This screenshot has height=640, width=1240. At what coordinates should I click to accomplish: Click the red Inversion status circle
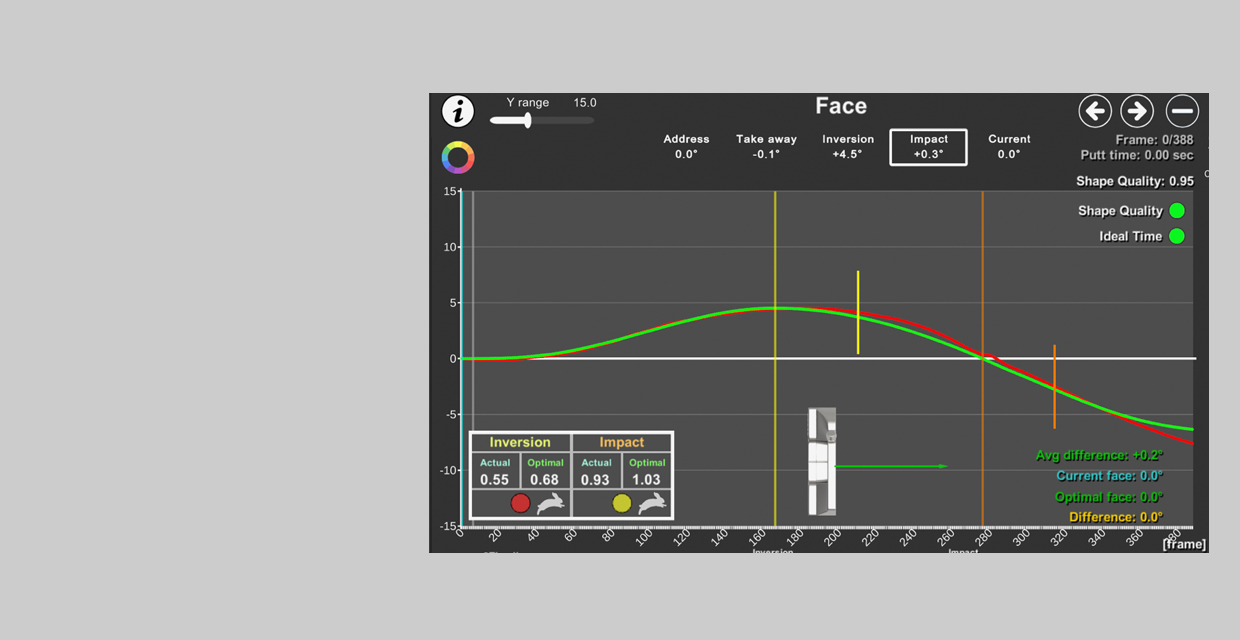[x=520, y=503]
